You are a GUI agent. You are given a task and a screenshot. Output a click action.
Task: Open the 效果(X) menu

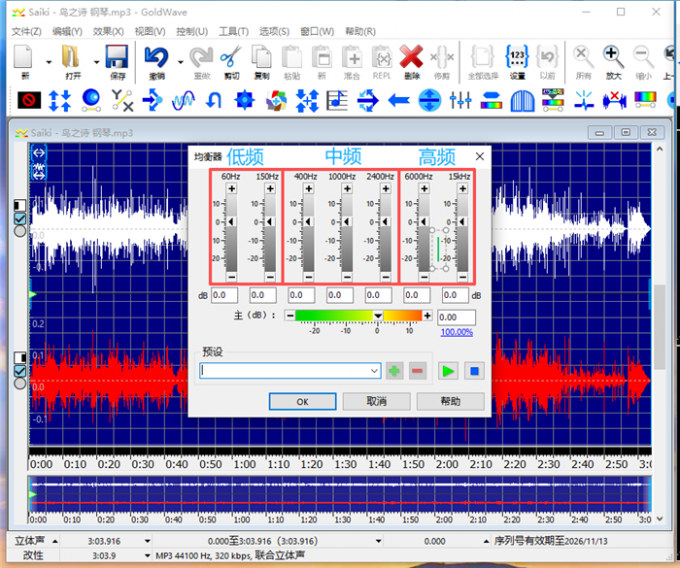(108, 31)
